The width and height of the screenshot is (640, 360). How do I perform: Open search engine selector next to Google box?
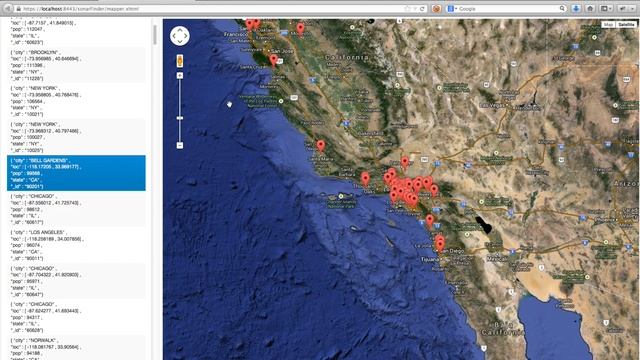tap(452, 9)
